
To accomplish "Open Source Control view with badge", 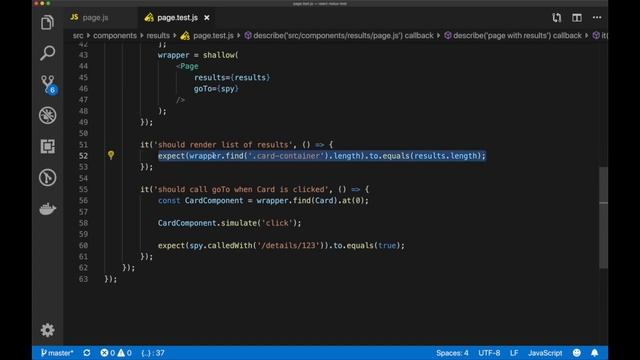I will tap(48, 84).
